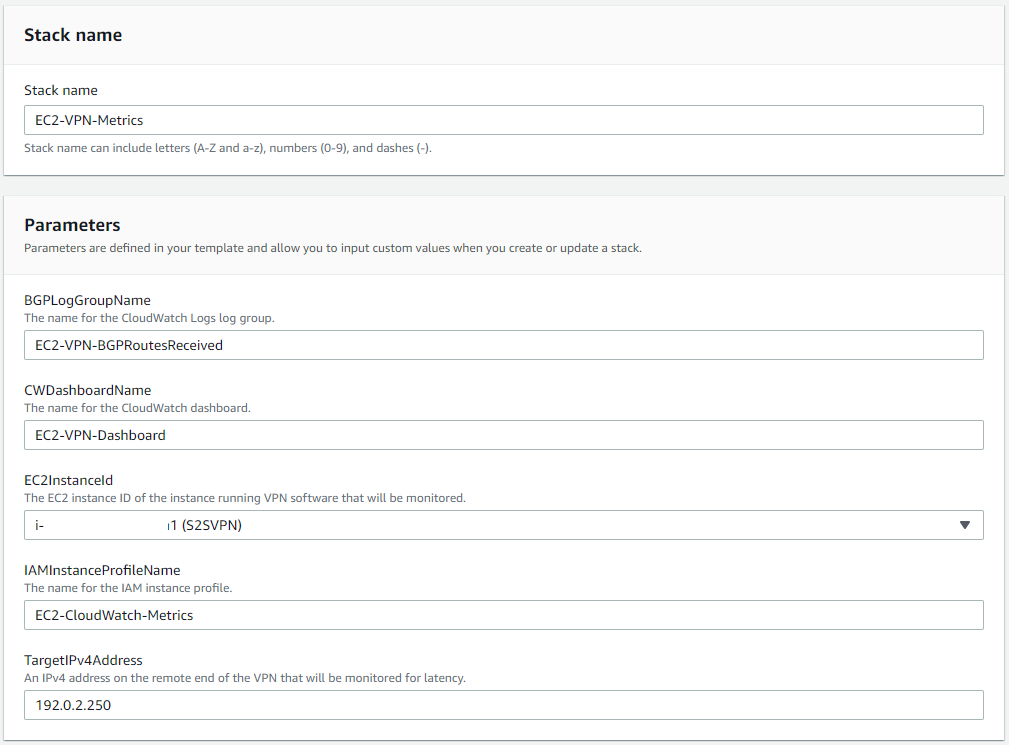1009x745 pixels.
Task: Click the EC2InstanceId dropdown chevron arrow
Action: (963, 525)
